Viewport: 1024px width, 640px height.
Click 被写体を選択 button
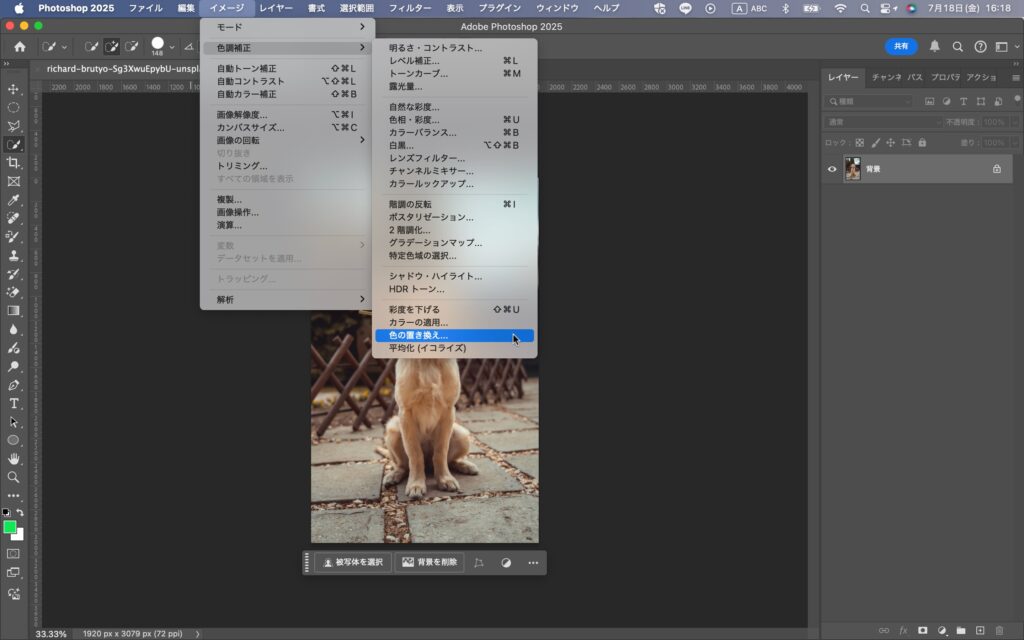pos(353,562)
